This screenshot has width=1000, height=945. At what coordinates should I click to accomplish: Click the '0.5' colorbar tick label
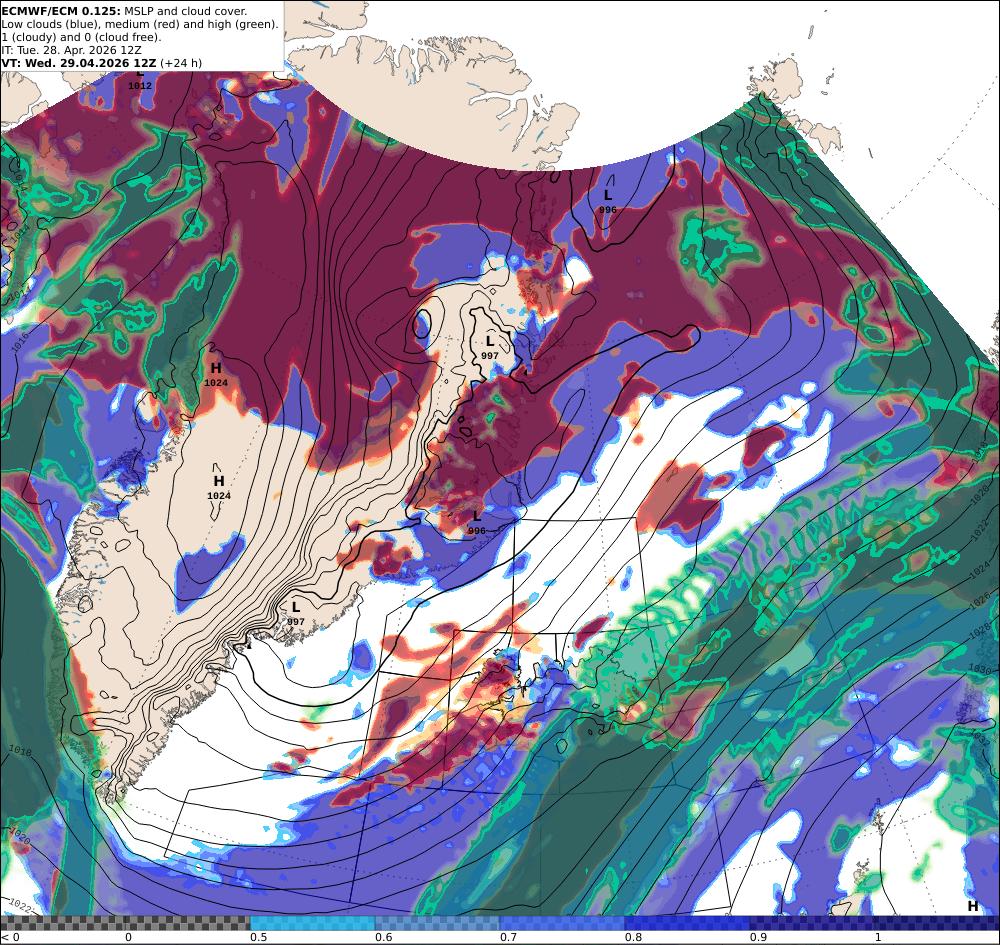(x=258, y=937)
